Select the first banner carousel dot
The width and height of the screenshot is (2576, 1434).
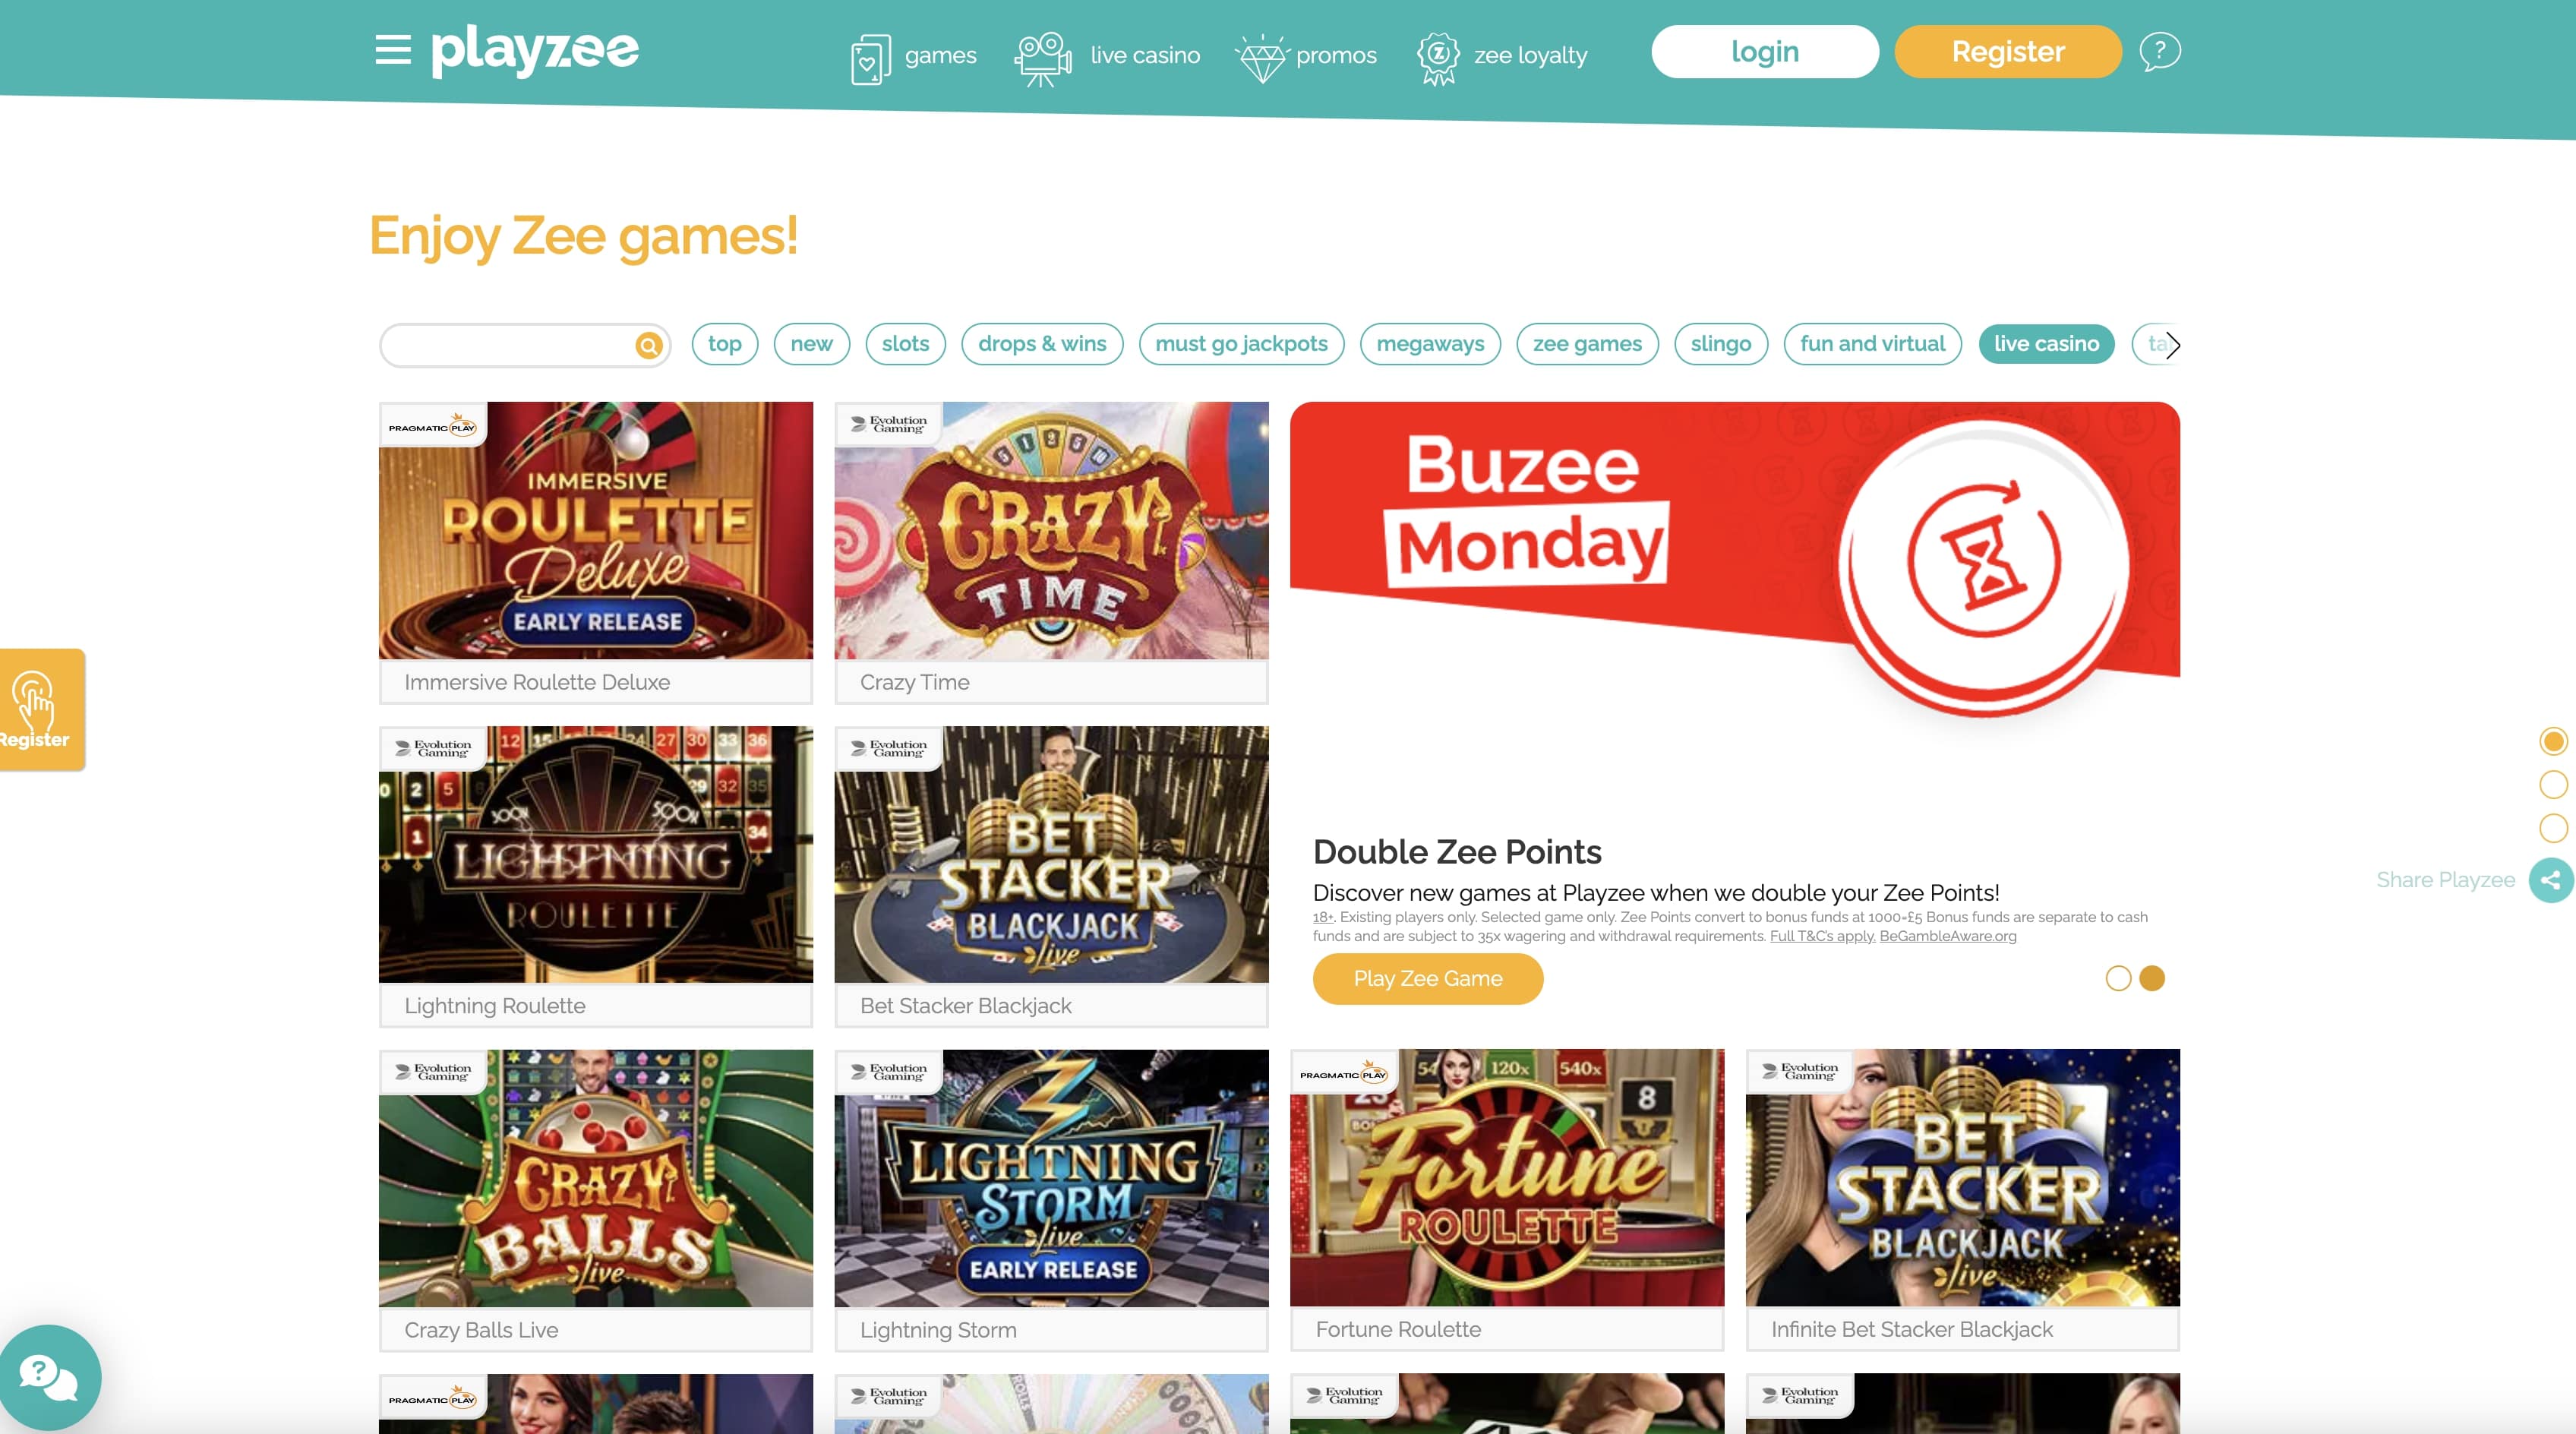tap(2118, 978)
